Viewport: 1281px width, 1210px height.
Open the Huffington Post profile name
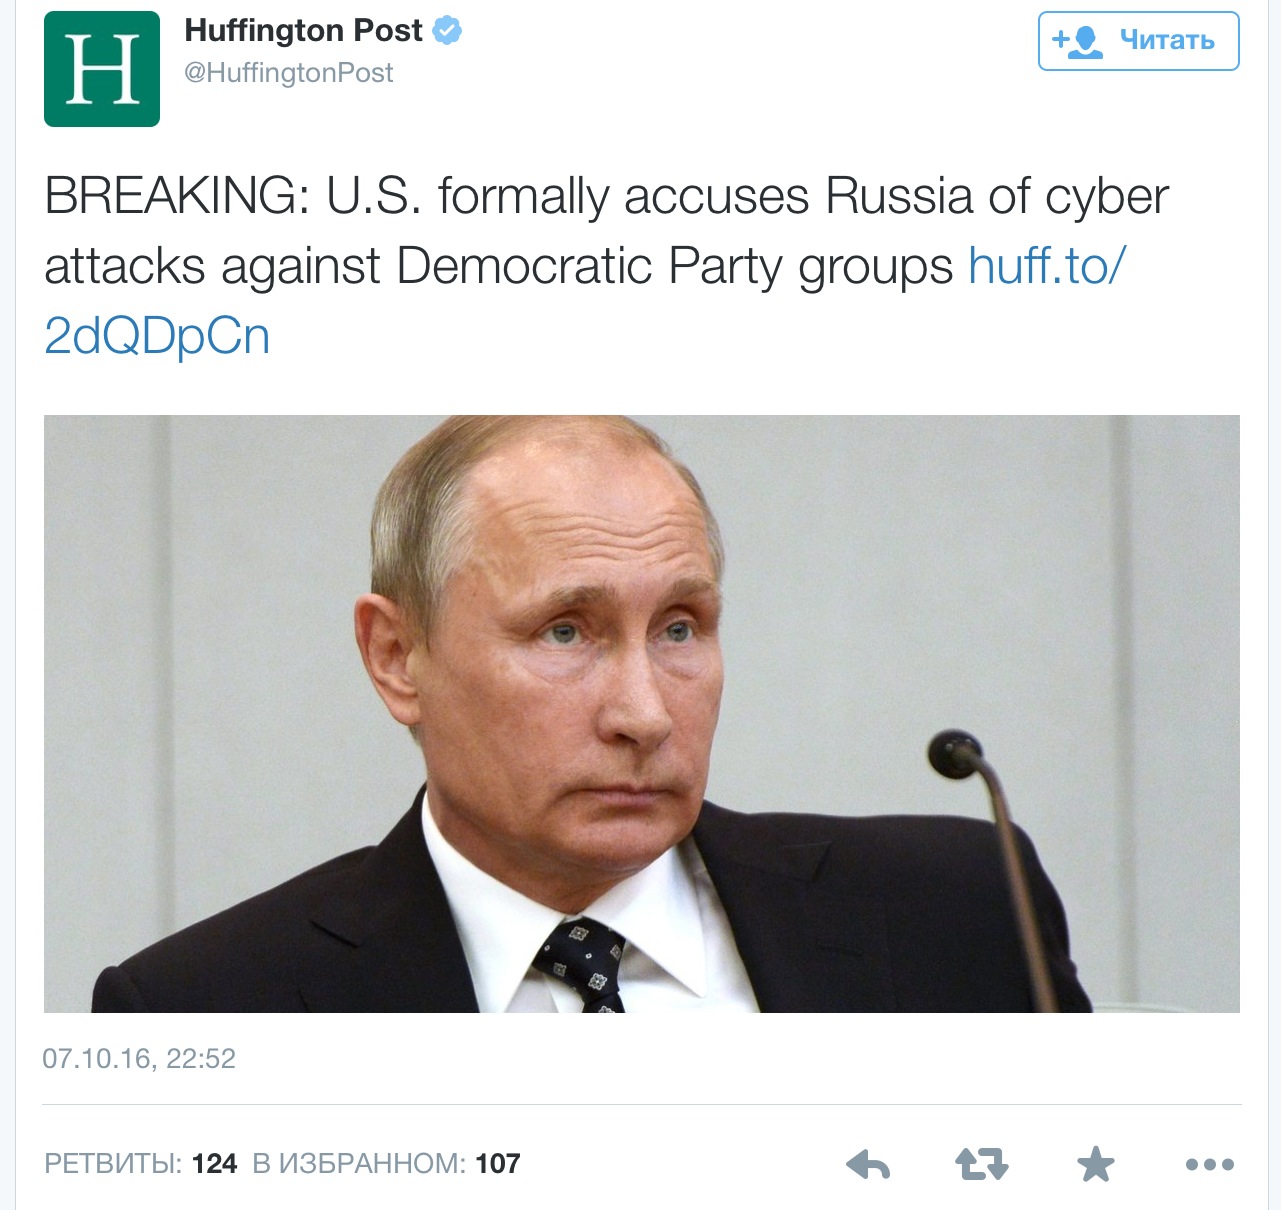click(x=304, y=31)
